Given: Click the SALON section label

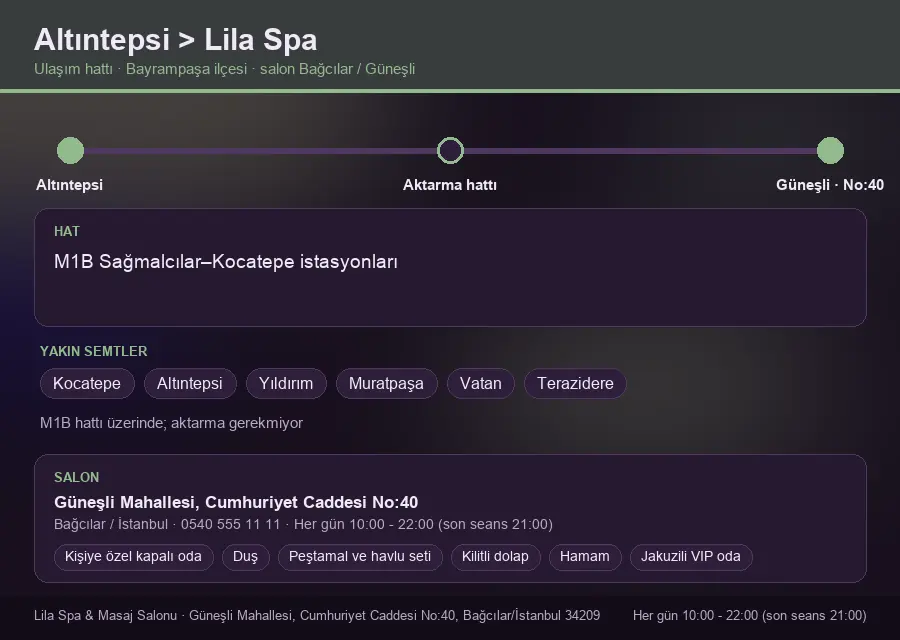Looking at the screenshot, I should click(76, 478).
